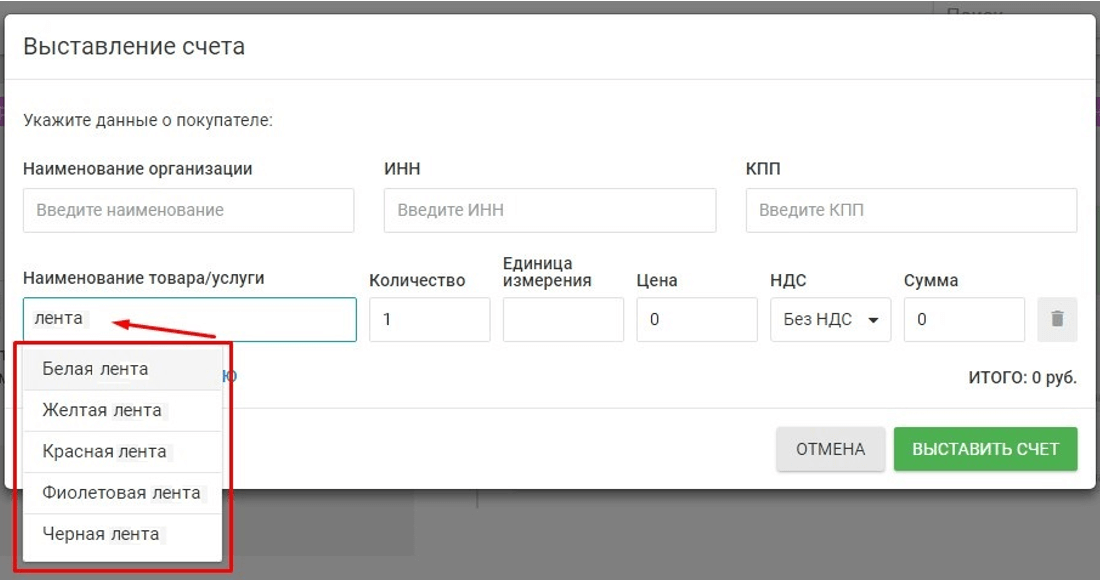Click the Сумма input field
This screenshot has width=1100, height=582.
click(964, 320)
